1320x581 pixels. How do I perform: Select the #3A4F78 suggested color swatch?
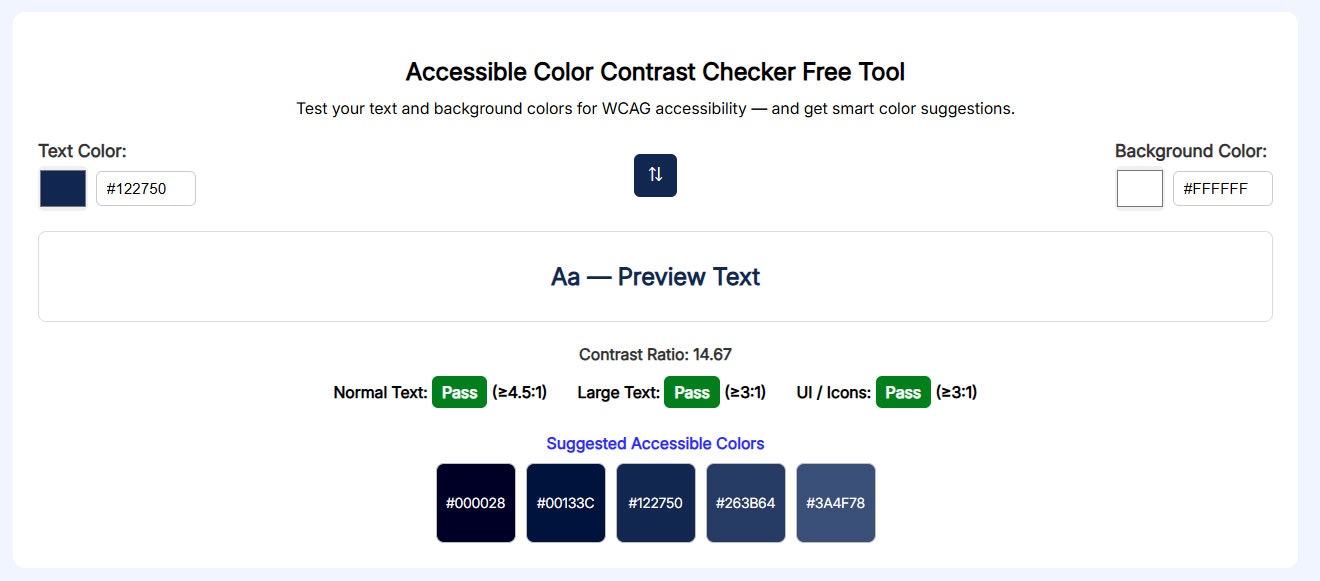tap(835, 503)
